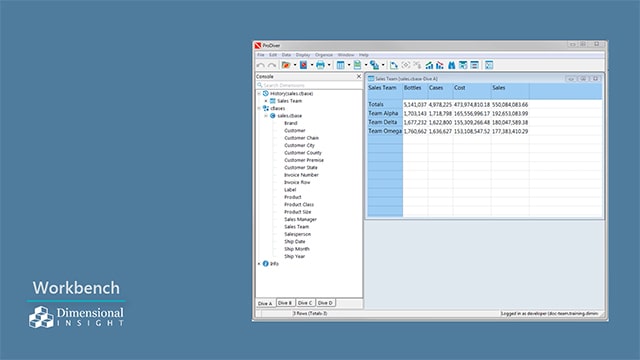Click the blue tabular view icon

[x=340, y=65]
